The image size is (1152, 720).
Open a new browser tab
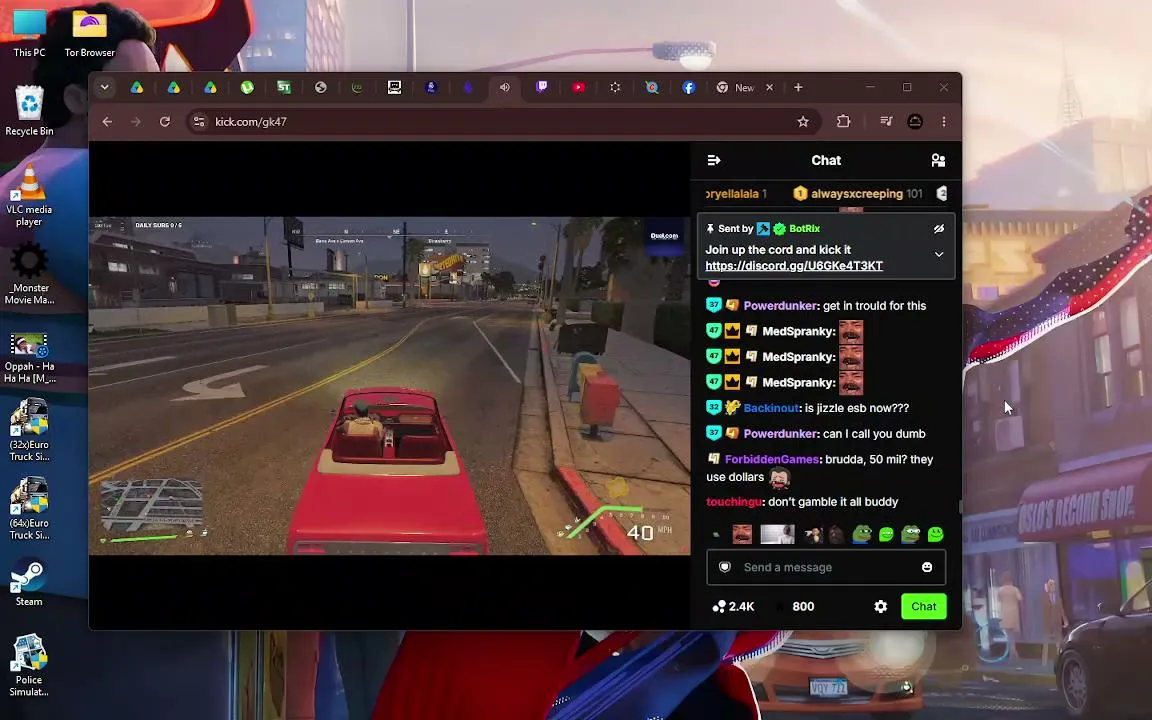click(x=798, y=87)
